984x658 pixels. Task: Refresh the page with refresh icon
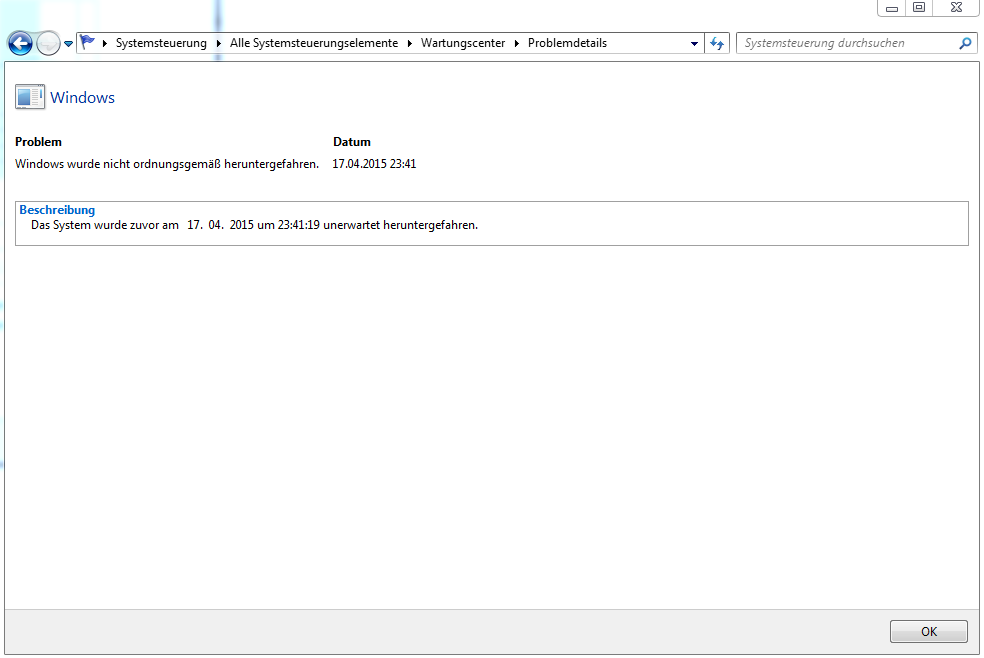(x=717, y=43)
